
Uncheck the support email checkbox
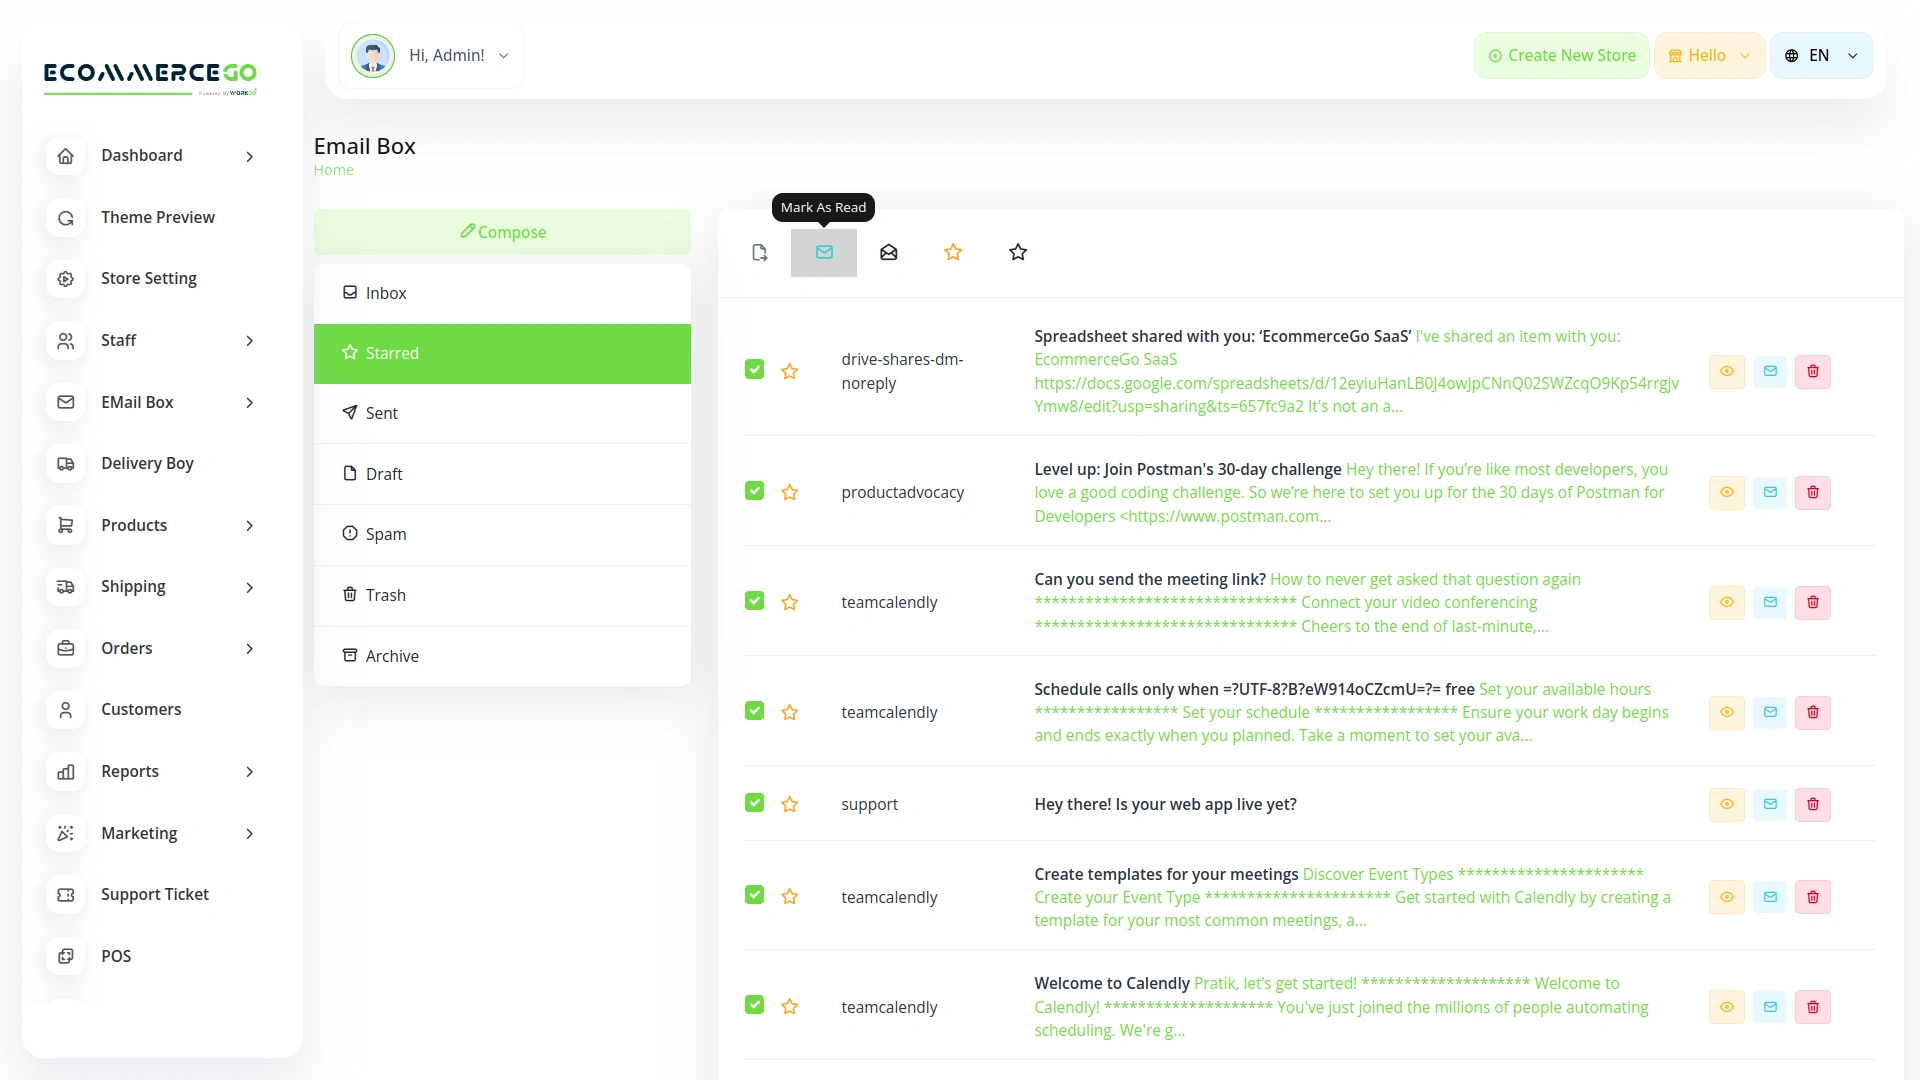755,803
